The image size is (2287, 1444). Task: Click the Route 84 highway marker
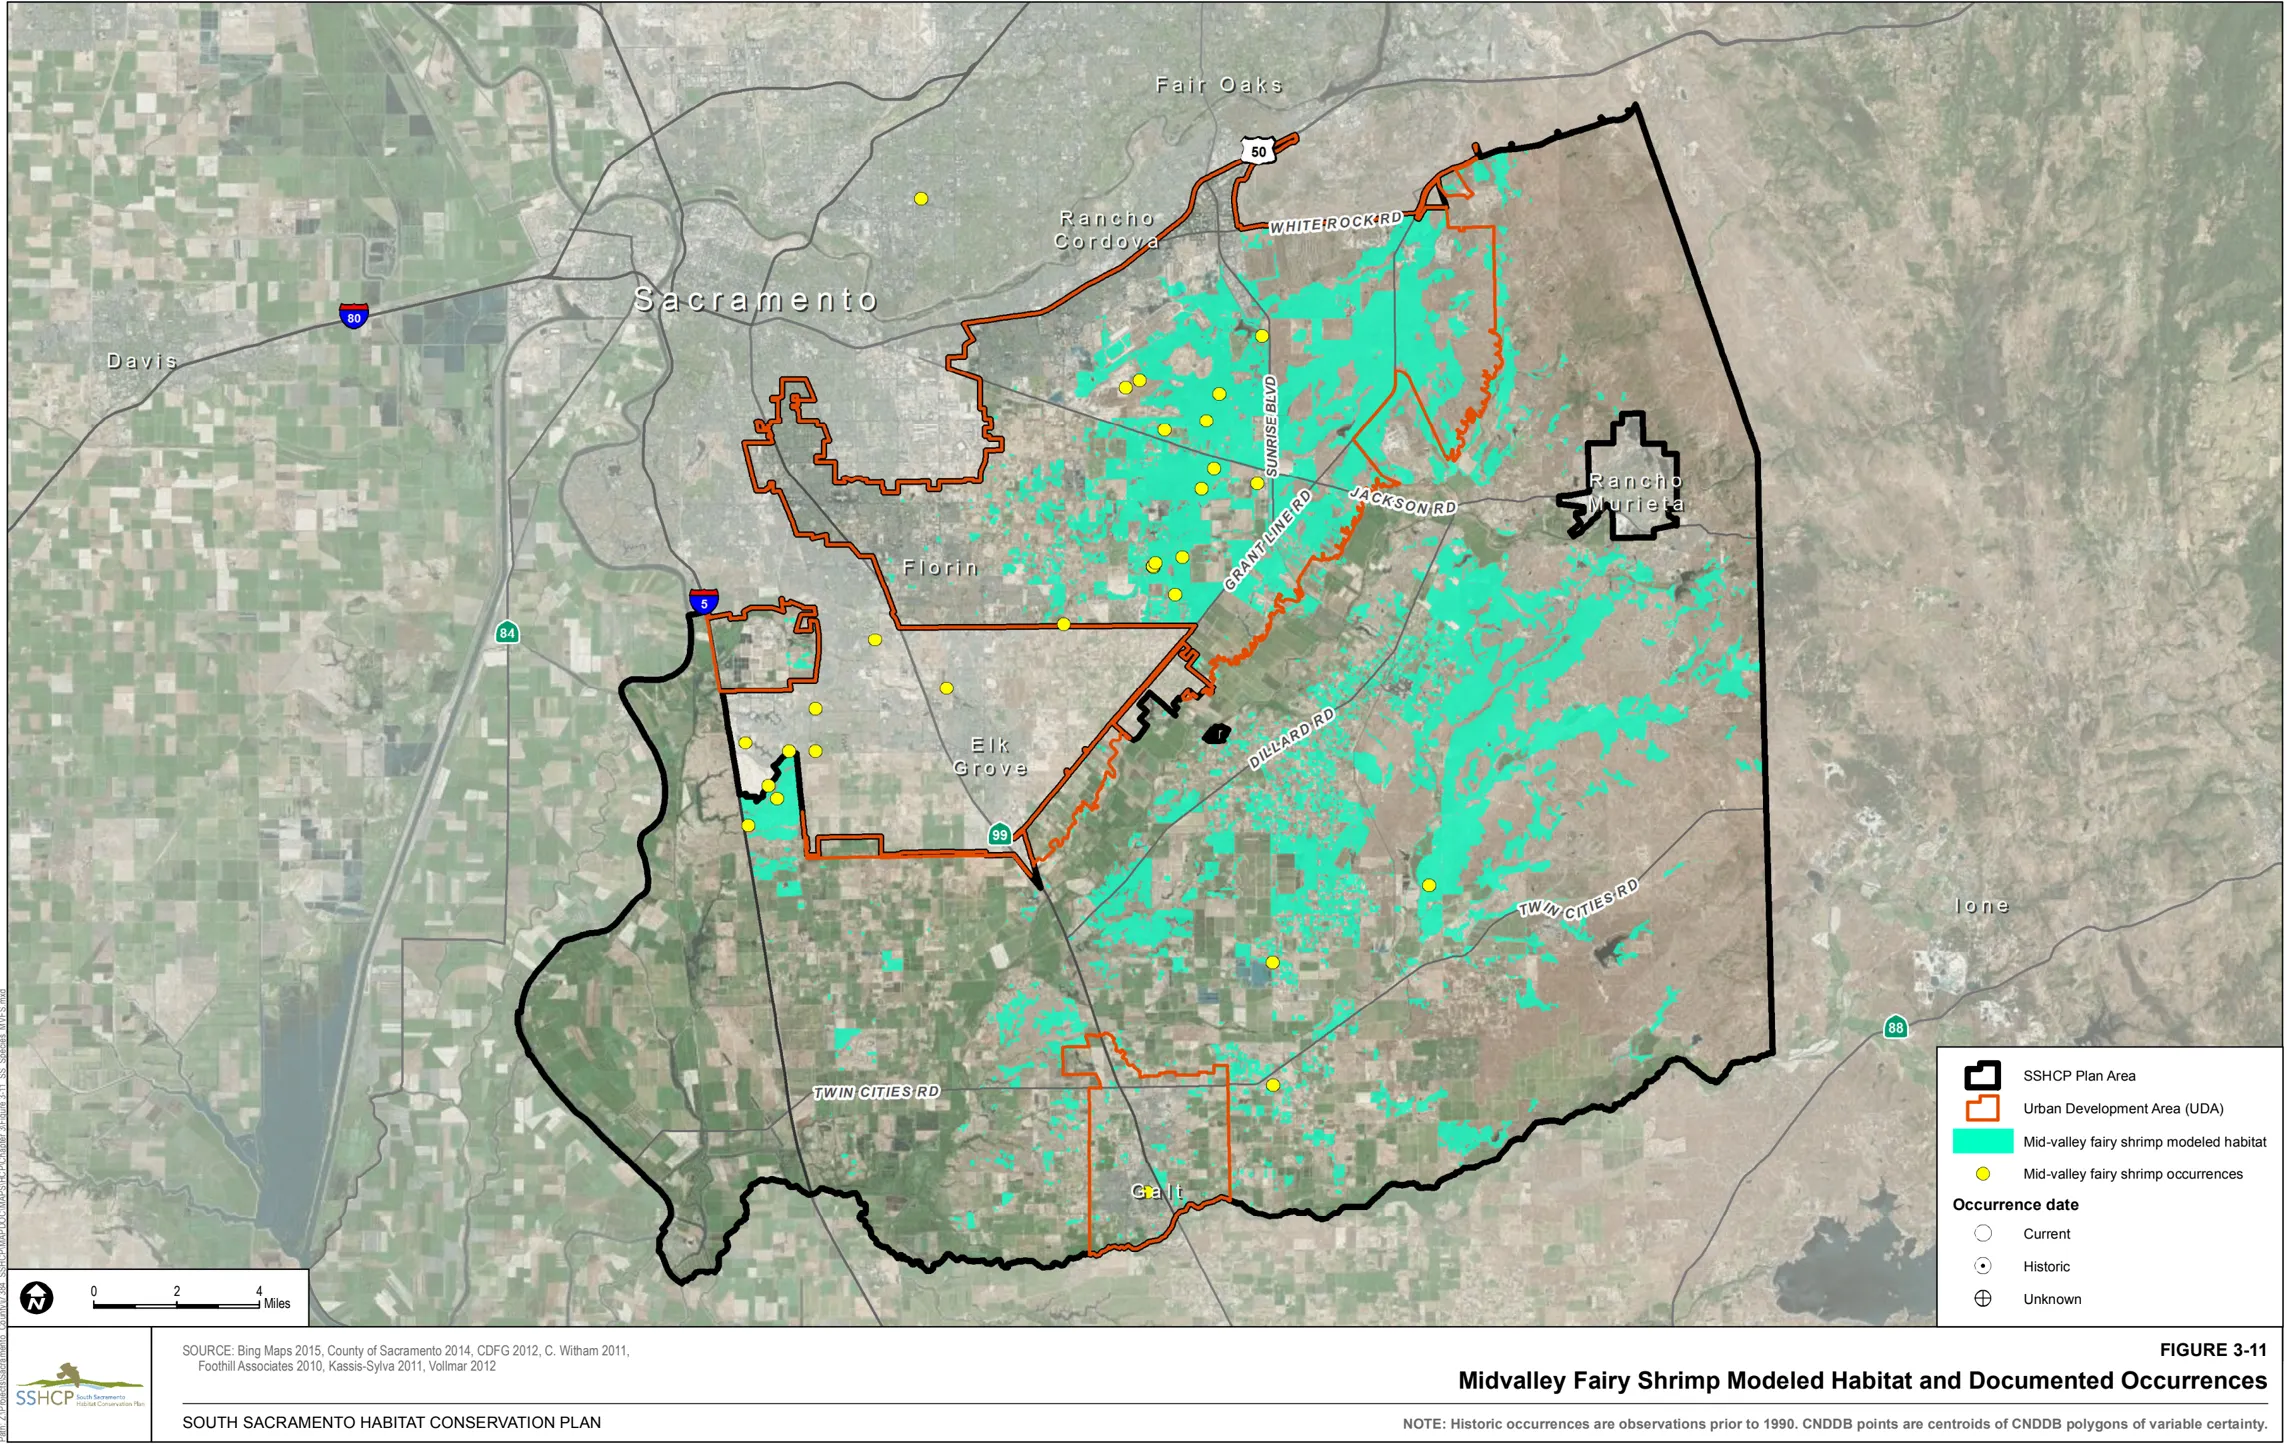[x=507, y=632]
